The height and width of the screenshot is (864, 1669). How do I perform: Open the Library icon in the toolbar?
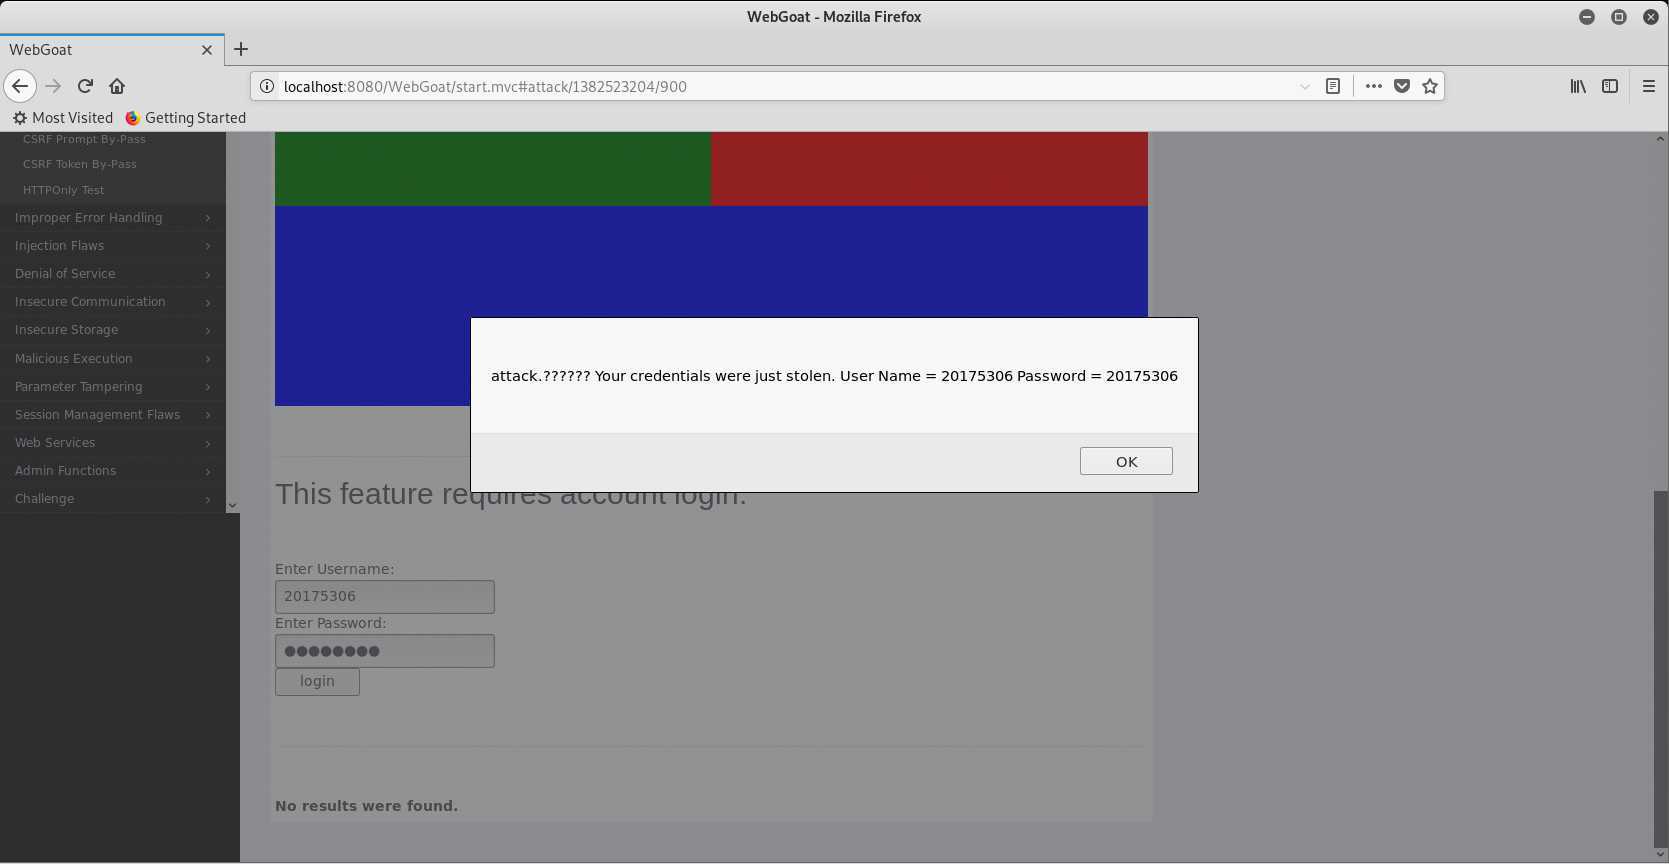[x=1578, y=86]
